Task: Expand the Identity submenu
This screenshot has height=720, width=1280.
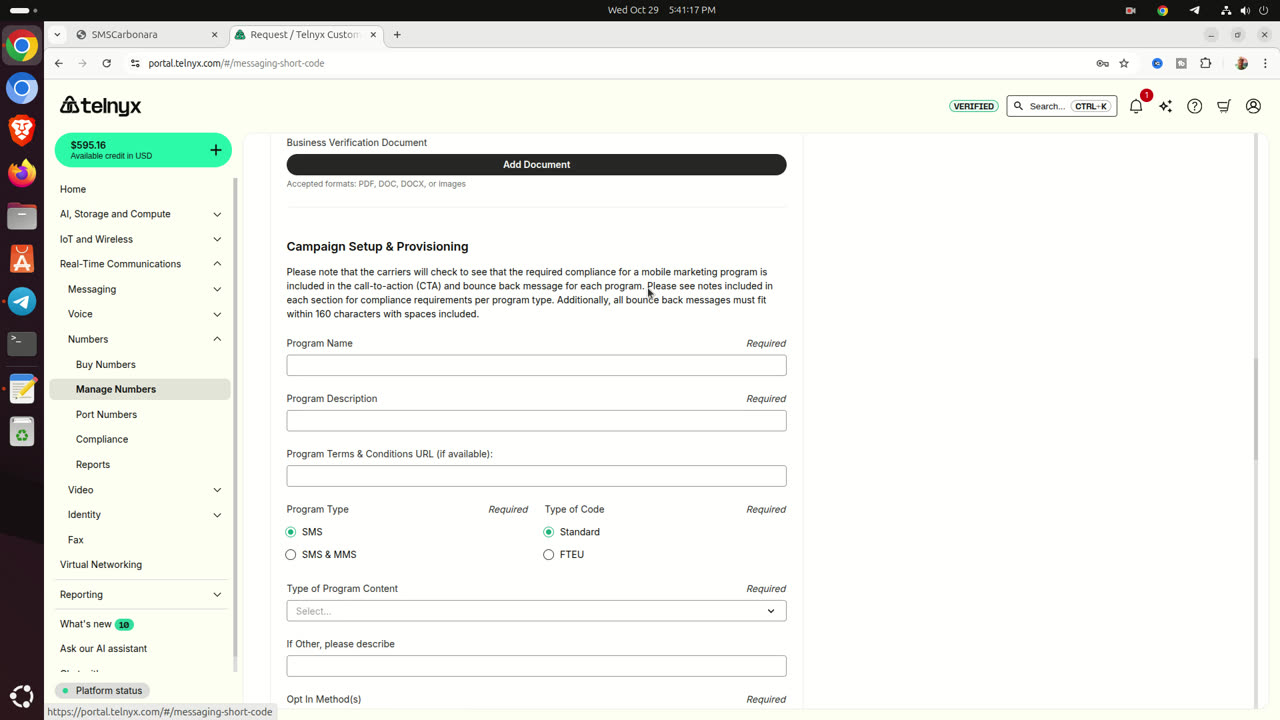Action: tap(217, 515)
